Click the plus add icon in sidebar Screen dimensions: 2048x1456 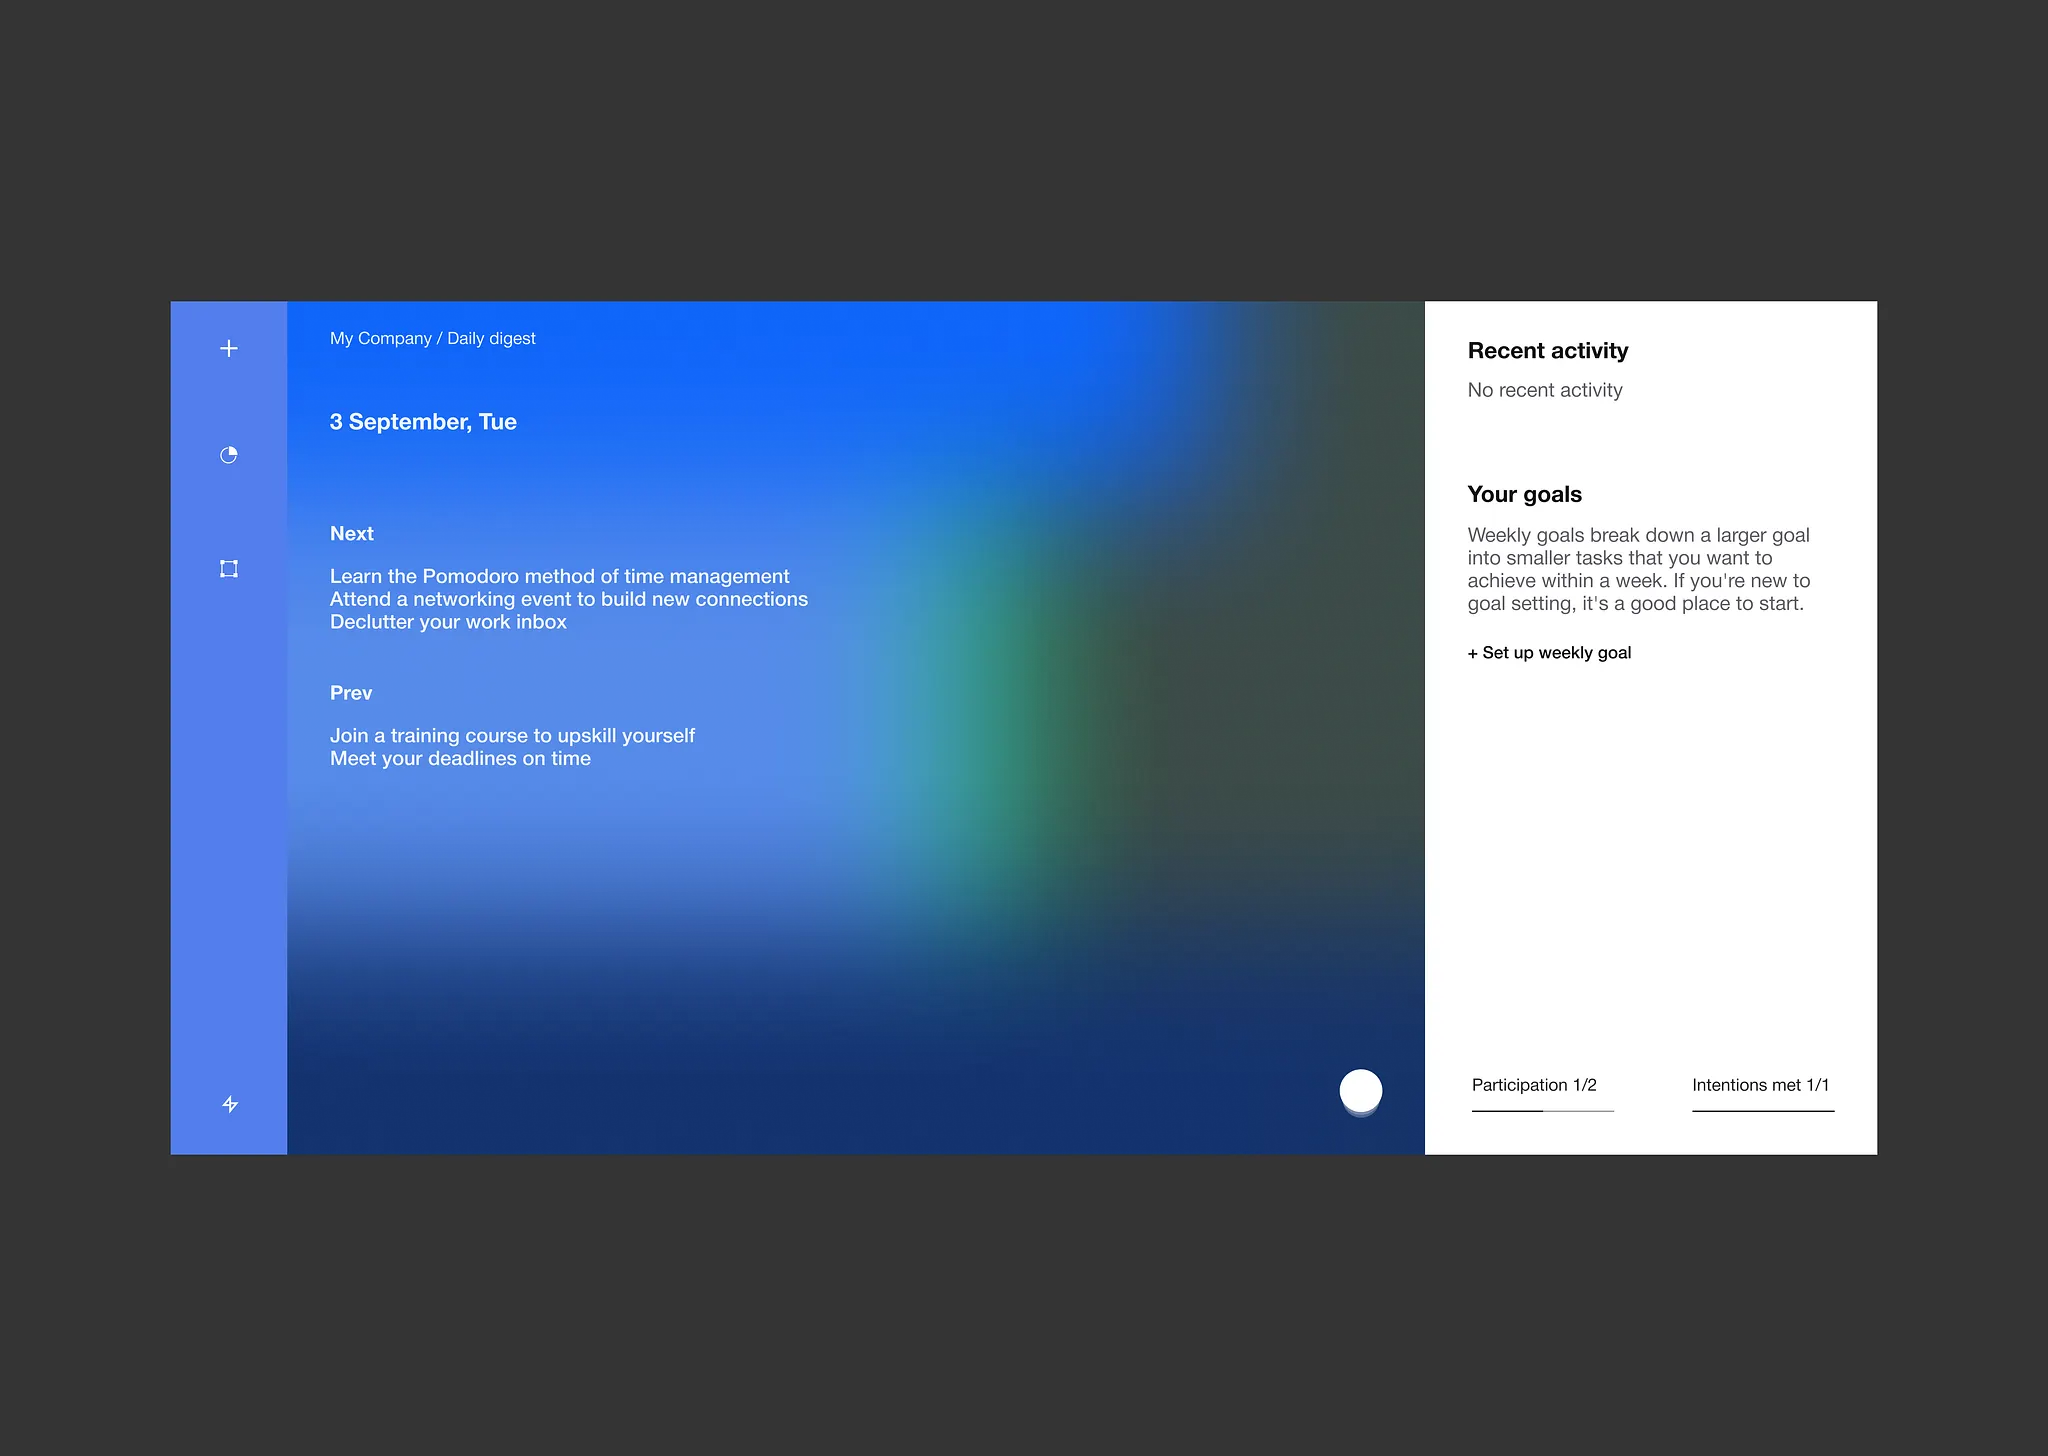pos(229,348)
